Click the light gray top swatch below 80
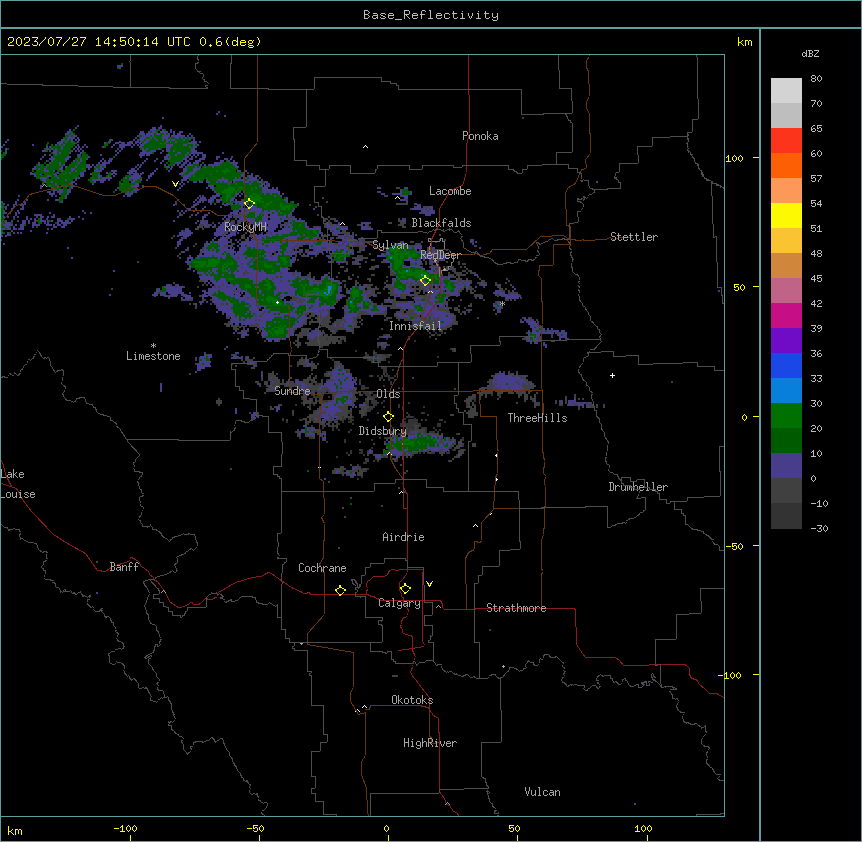 786,91
